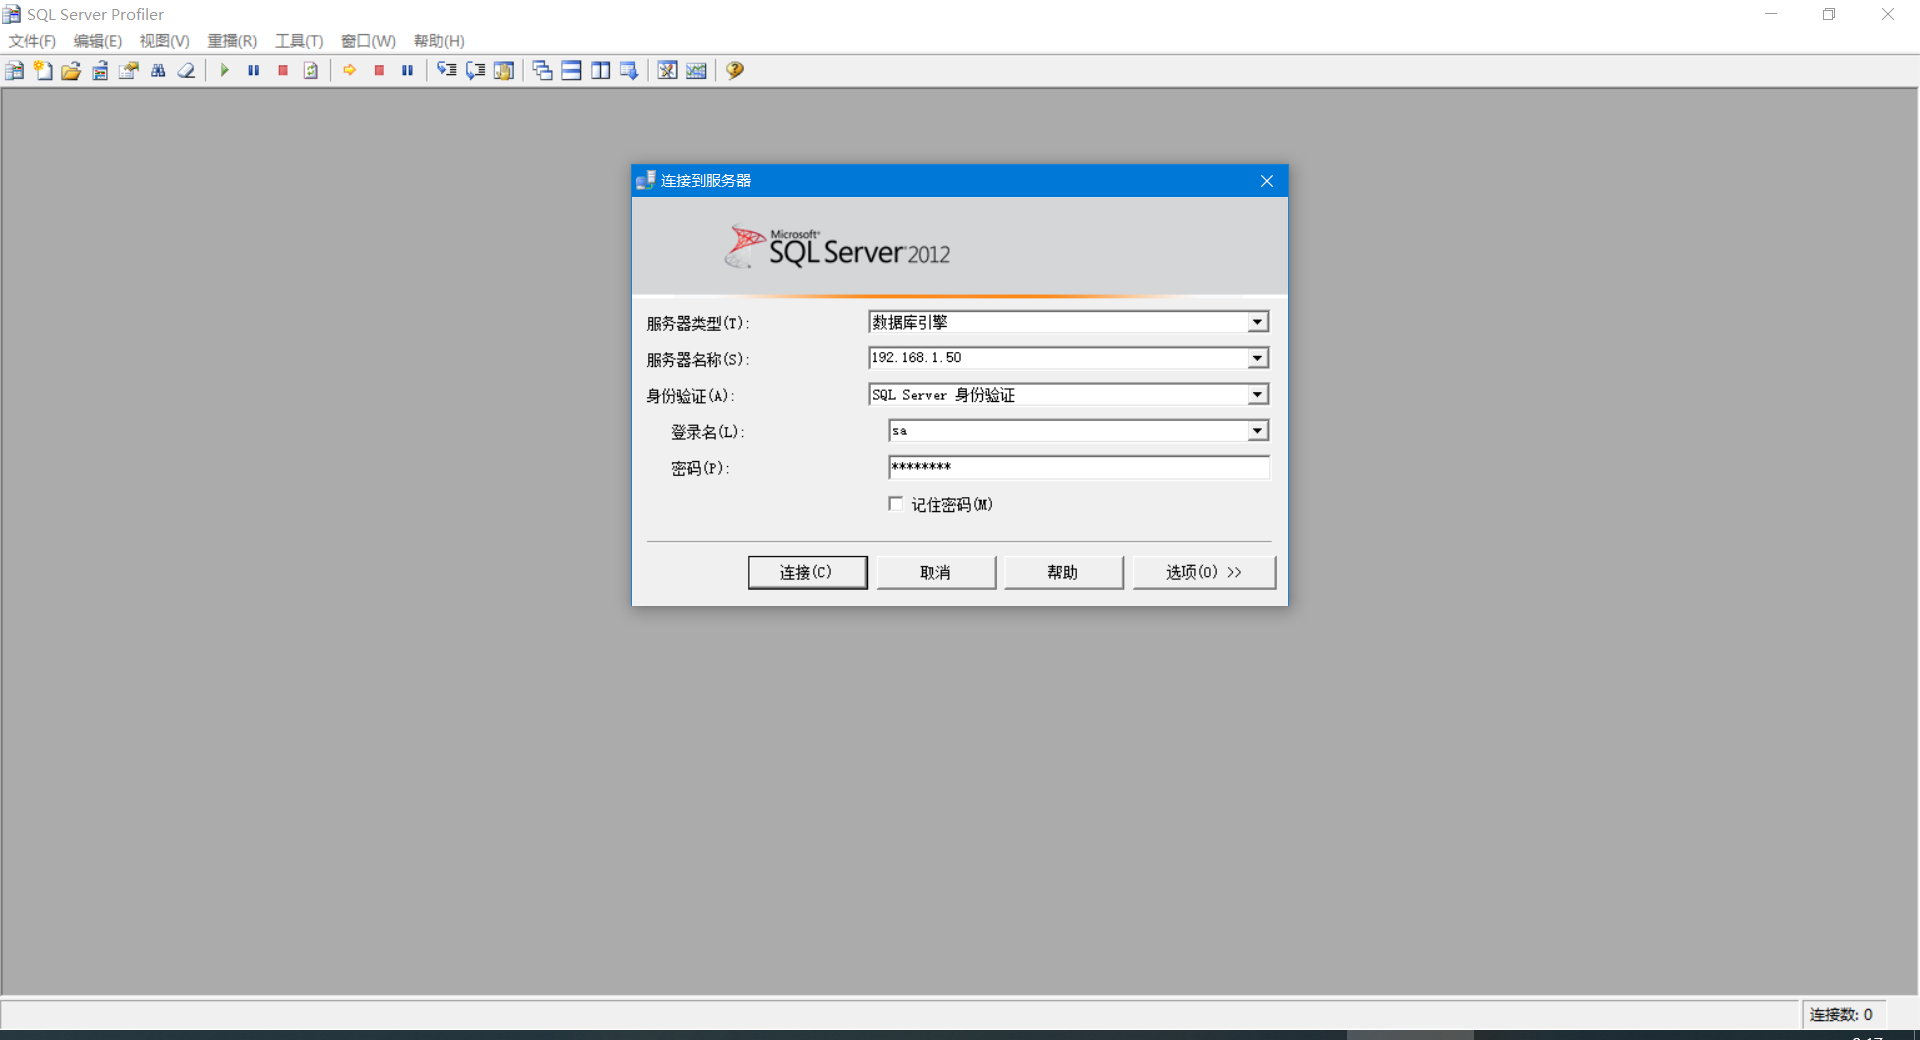Toggle the 记住密码 checkbox

[896, 504]
